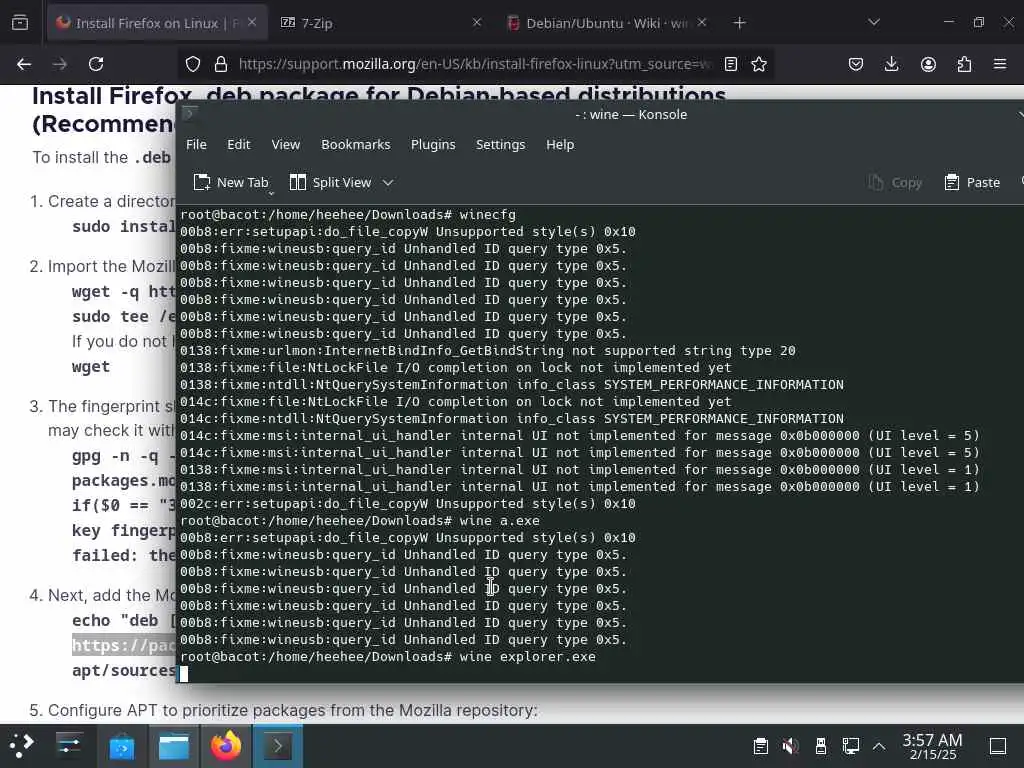Click the Copy button in Konsole toolbar
The image size is (1024, 768).
[x=895, y=182]
